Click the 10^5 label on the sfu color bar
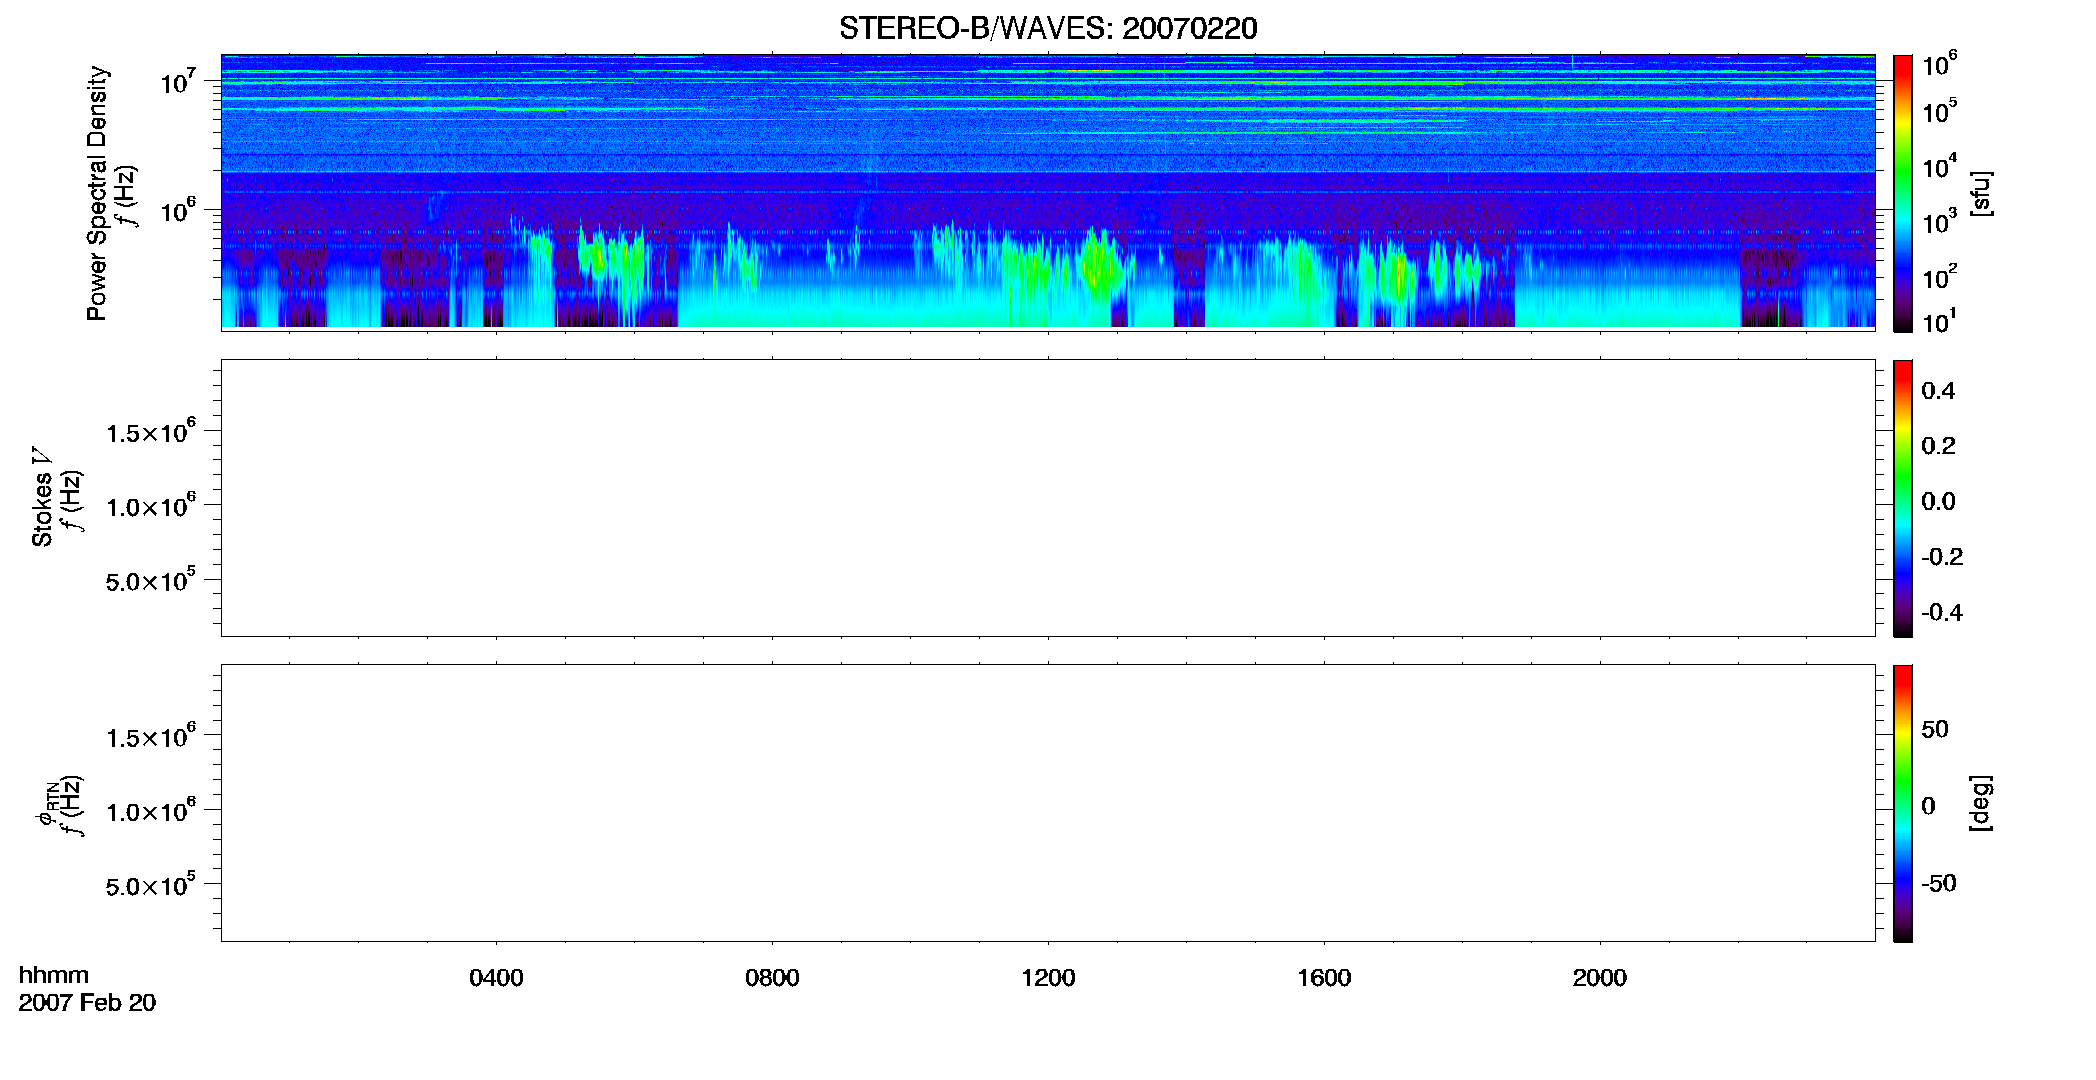The image size is (2096, 1080). pyautogui.click(x=1939, y=111)
